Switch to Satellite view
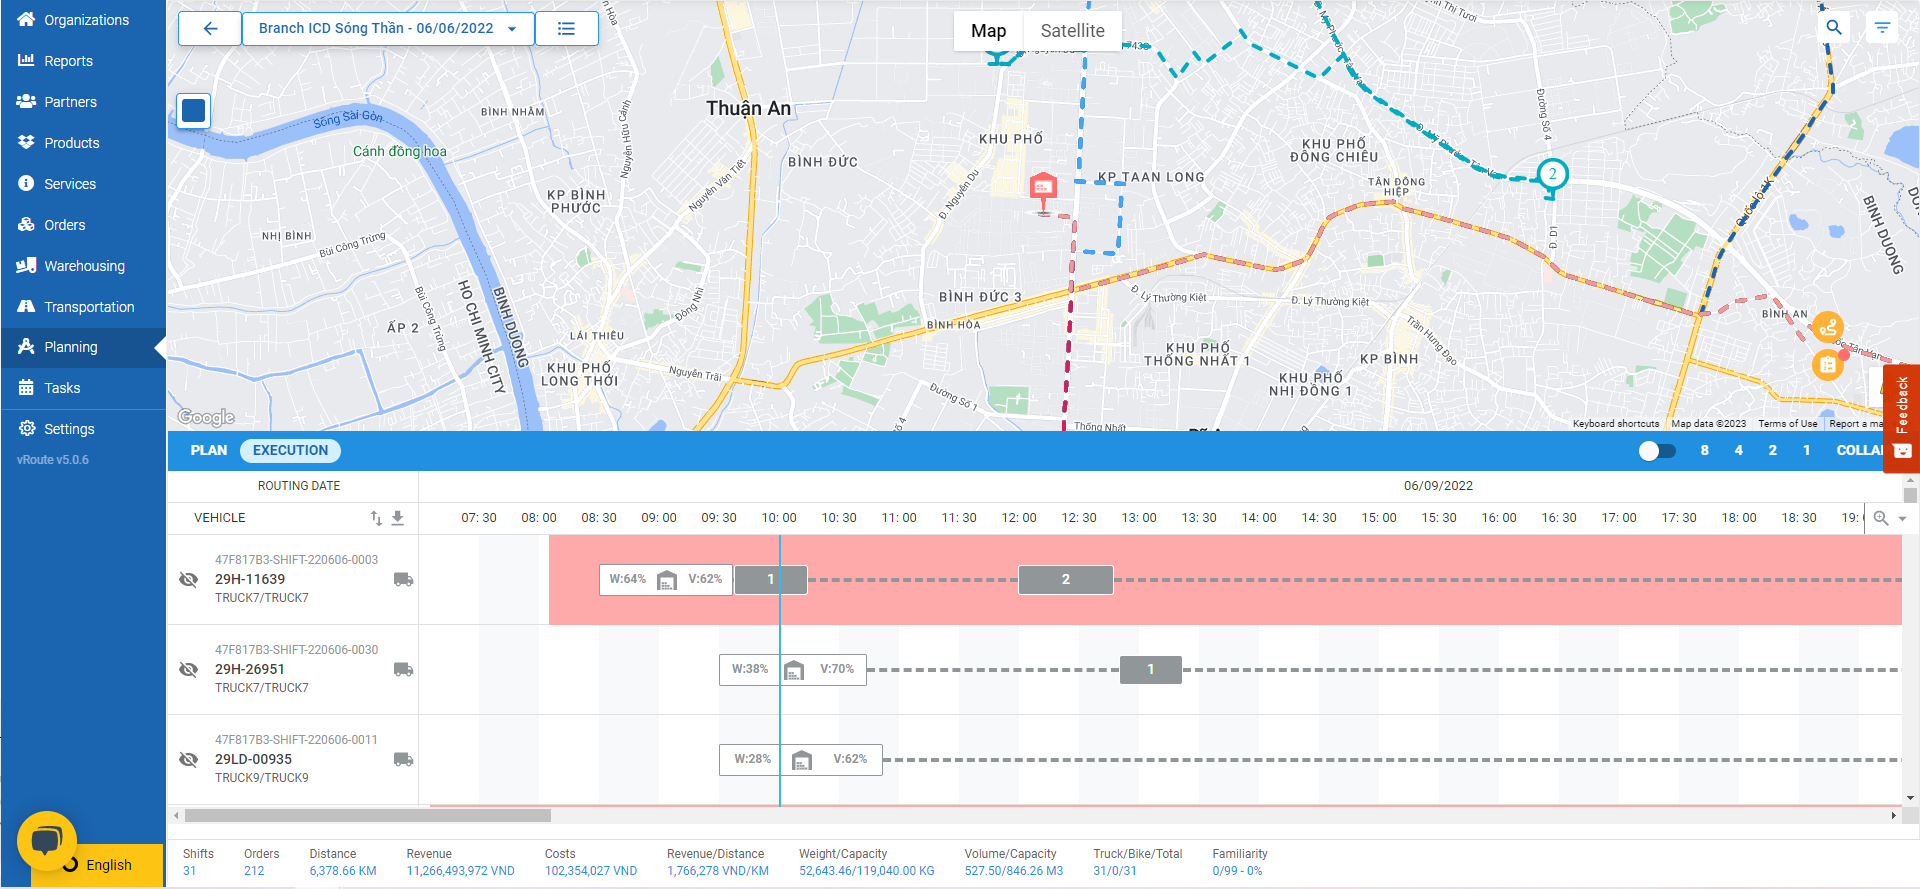 (x=1072, y=31)
